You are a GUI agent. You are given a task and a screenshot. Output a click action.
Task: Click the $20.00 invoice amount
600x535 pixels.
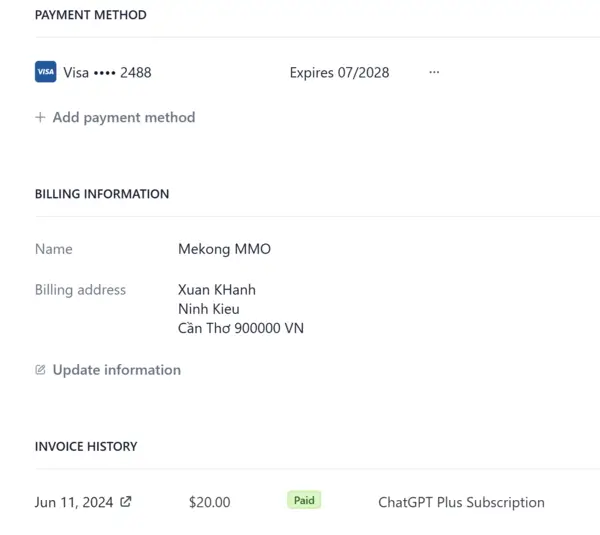[x=210, y=502]
